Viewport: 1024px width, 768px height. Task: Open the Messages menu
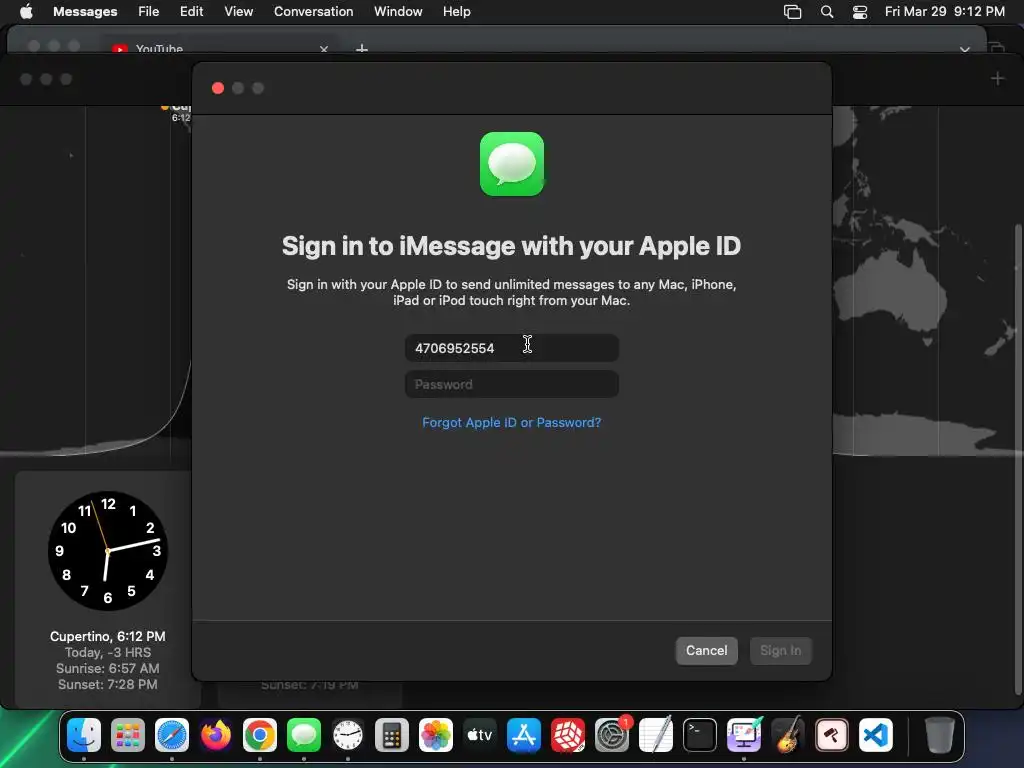tap(85, 11)
